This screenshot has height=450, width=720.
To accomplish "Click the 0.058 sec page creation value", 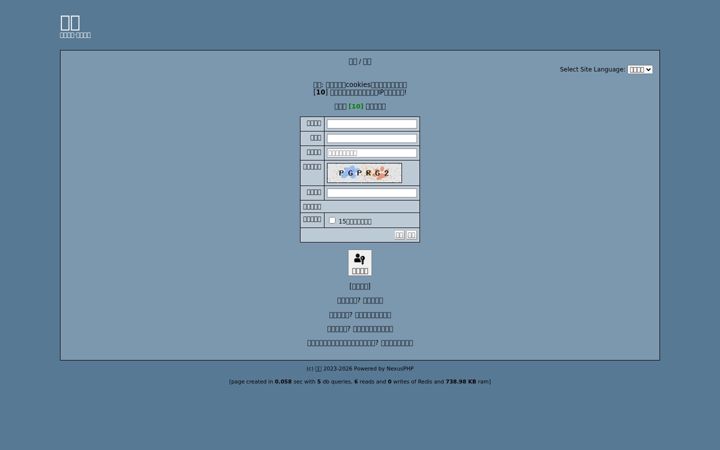I will click(283, 381).
